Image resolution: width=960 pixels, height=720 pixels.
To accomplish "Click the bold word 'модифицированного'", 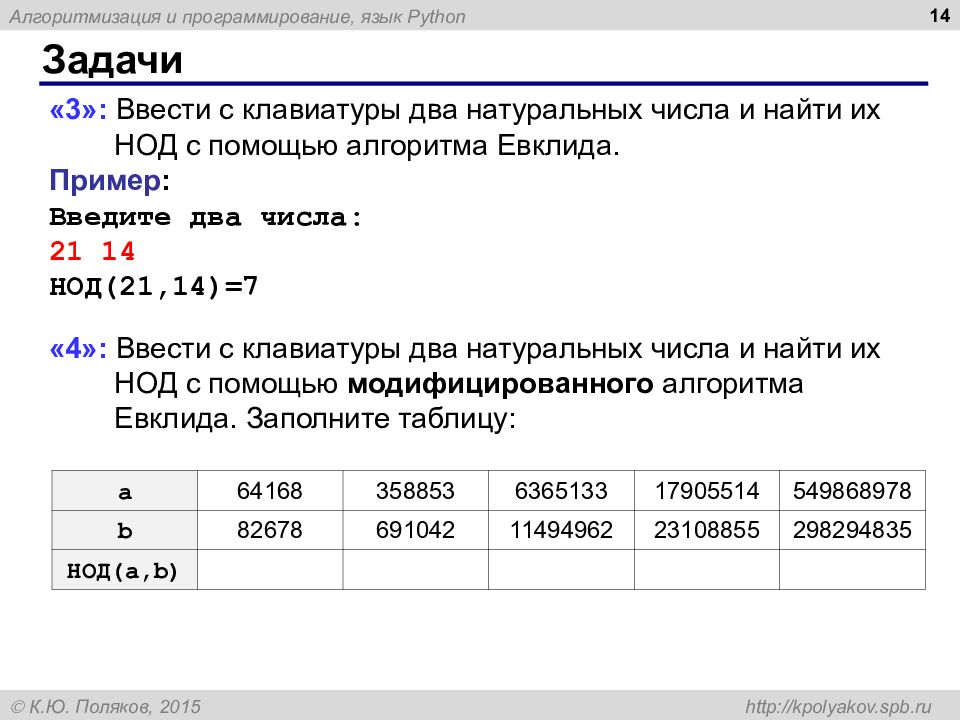I will coord(500,384).
